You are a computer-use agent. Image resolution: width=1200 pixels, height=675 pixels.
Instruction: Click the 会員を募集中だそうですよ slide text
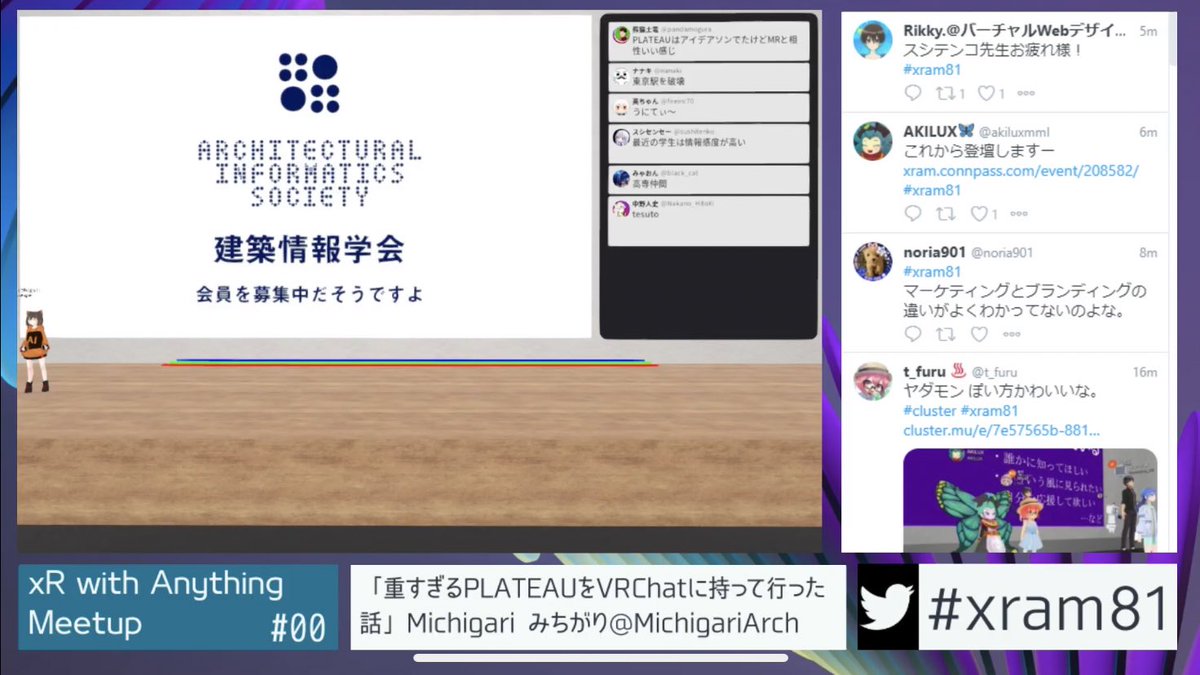[x=310, y=296]
